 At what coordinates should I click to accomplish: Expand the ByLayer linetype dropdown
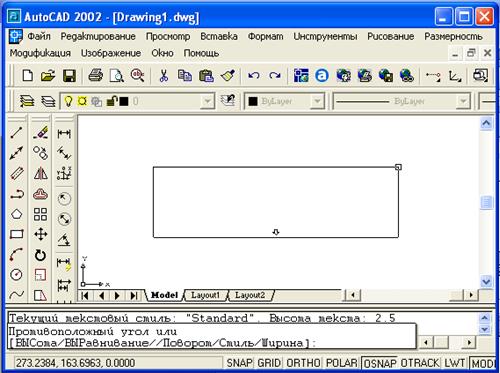click(x=463, y=101)
